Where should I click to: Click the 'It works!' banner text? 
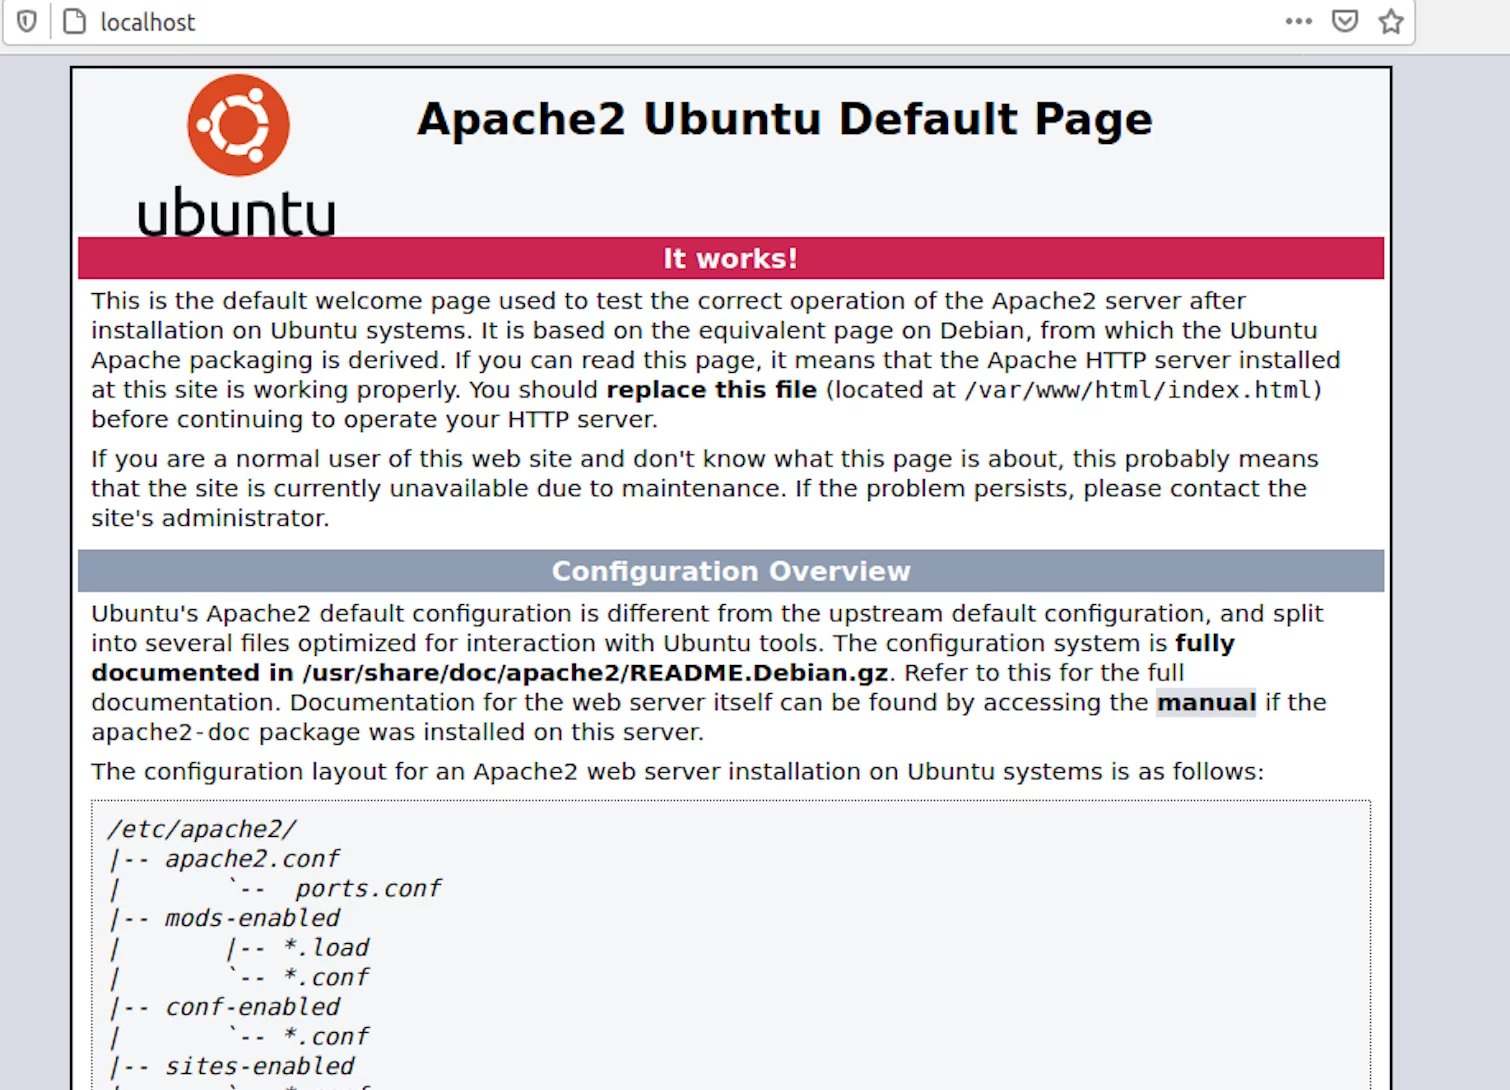(731, 258)
